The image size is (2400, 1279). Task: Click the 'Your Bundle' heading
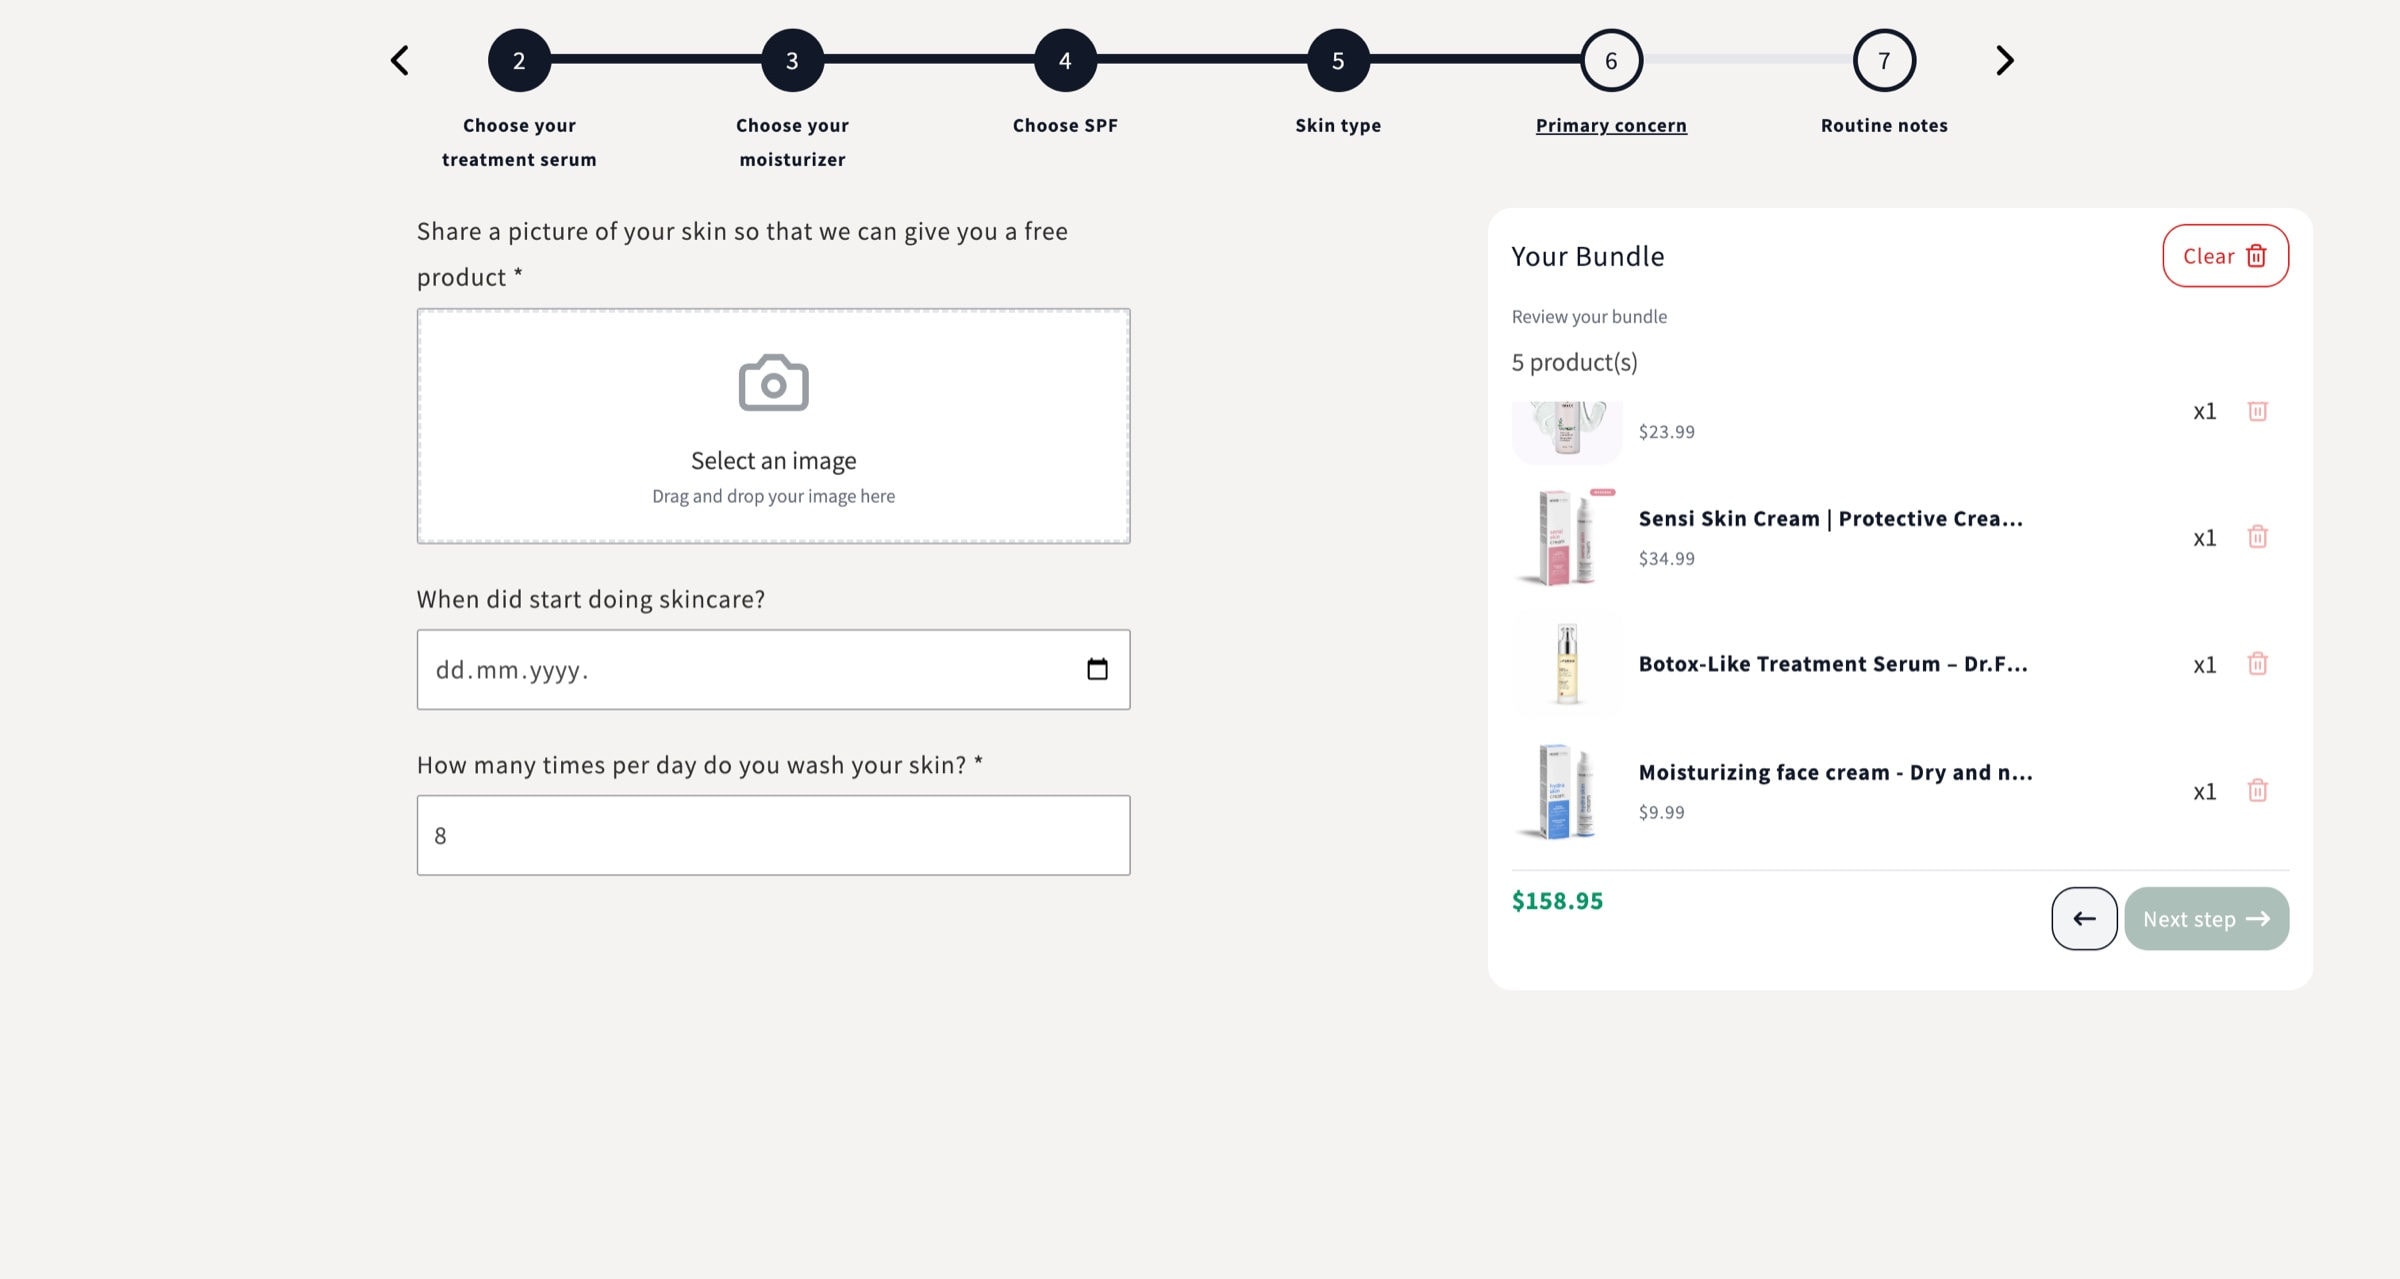pos(1587,256)
